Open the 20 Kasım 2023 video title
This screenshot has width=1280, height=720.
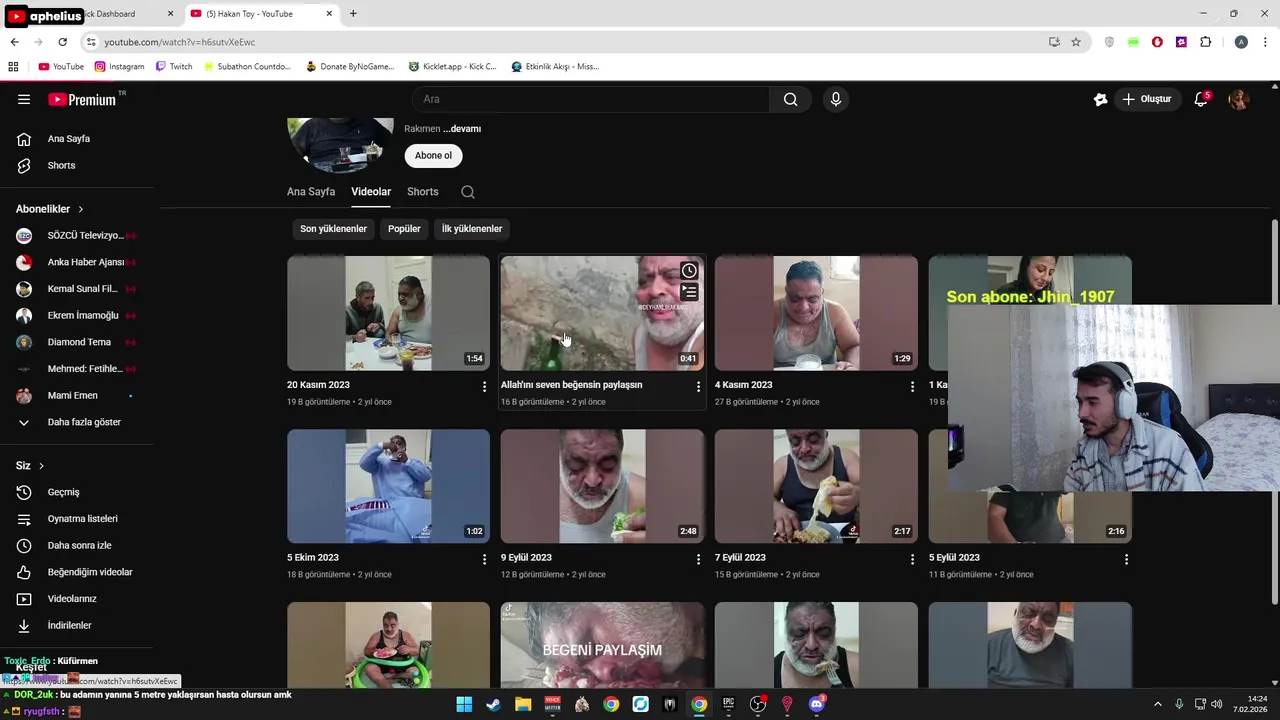click(318, 385)
